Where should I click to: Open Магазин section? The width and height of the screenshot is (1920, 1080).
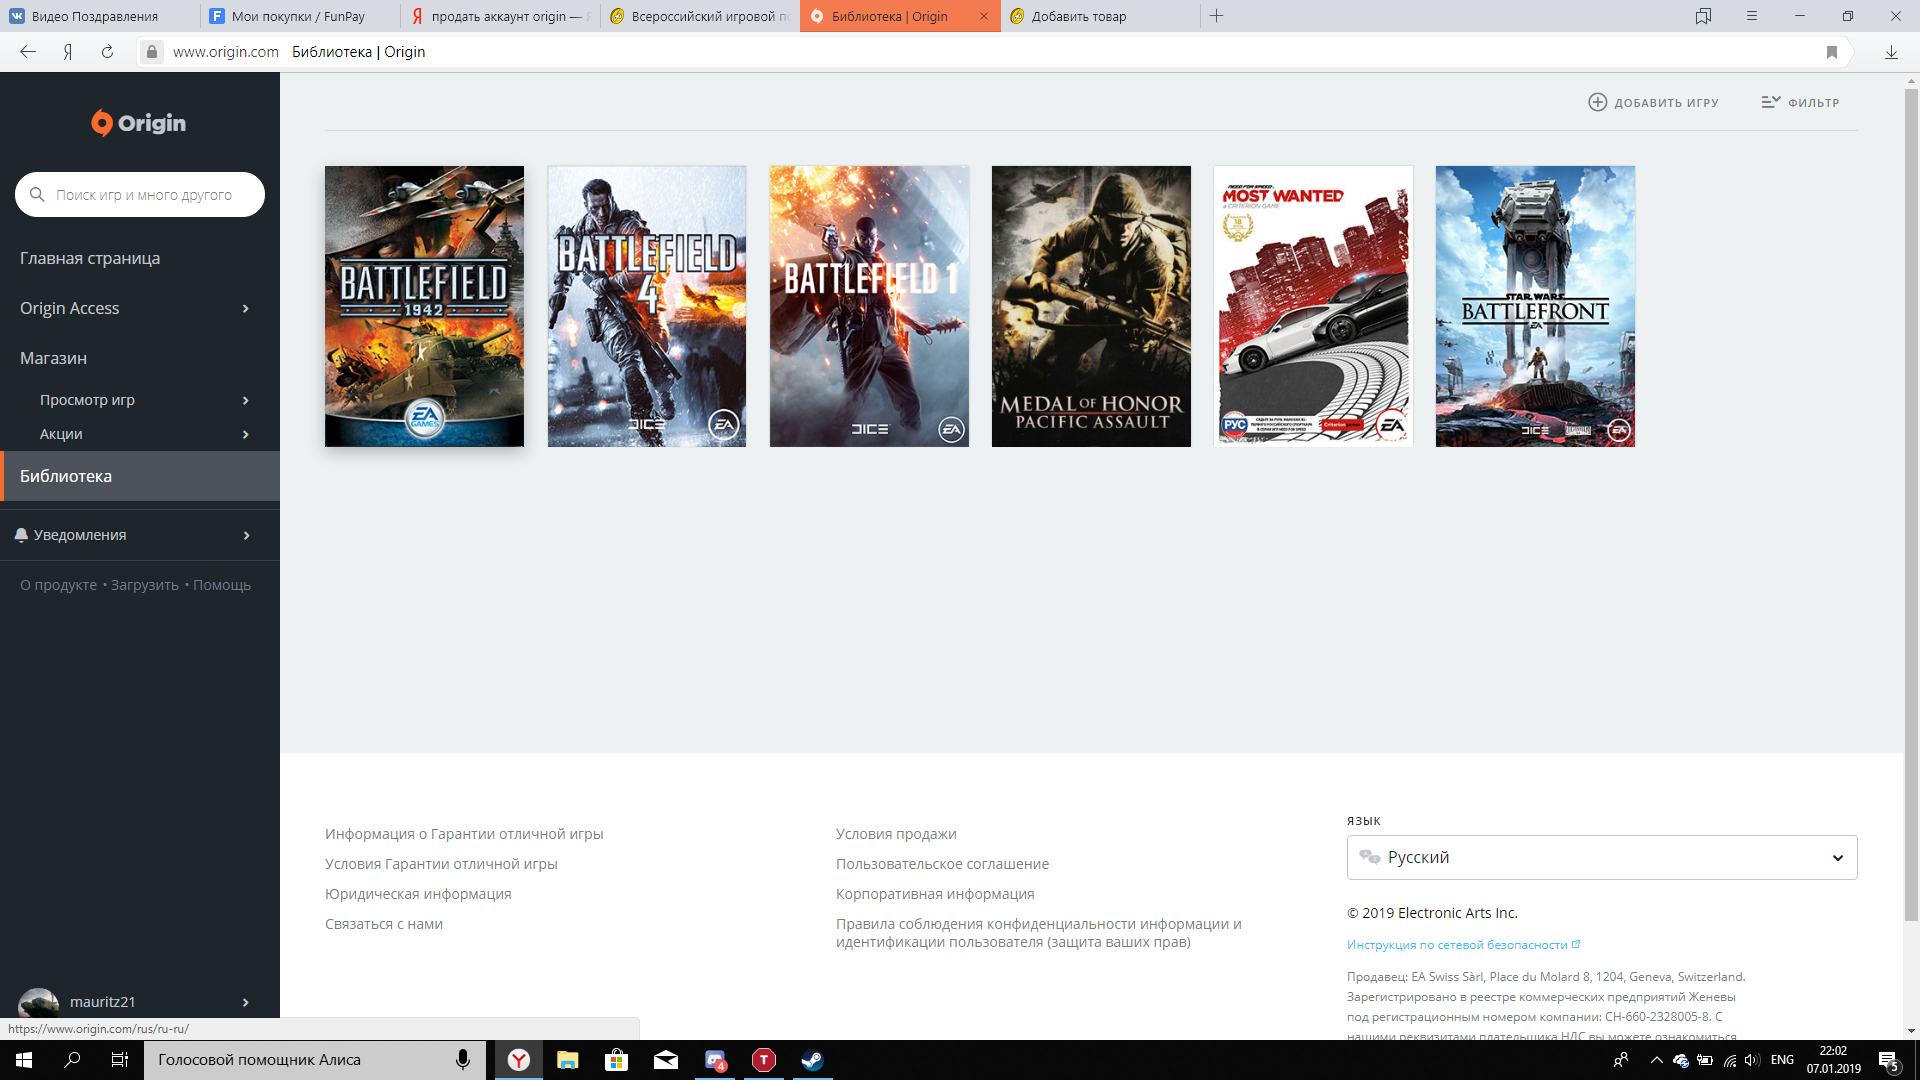click(x=53, y=358)
